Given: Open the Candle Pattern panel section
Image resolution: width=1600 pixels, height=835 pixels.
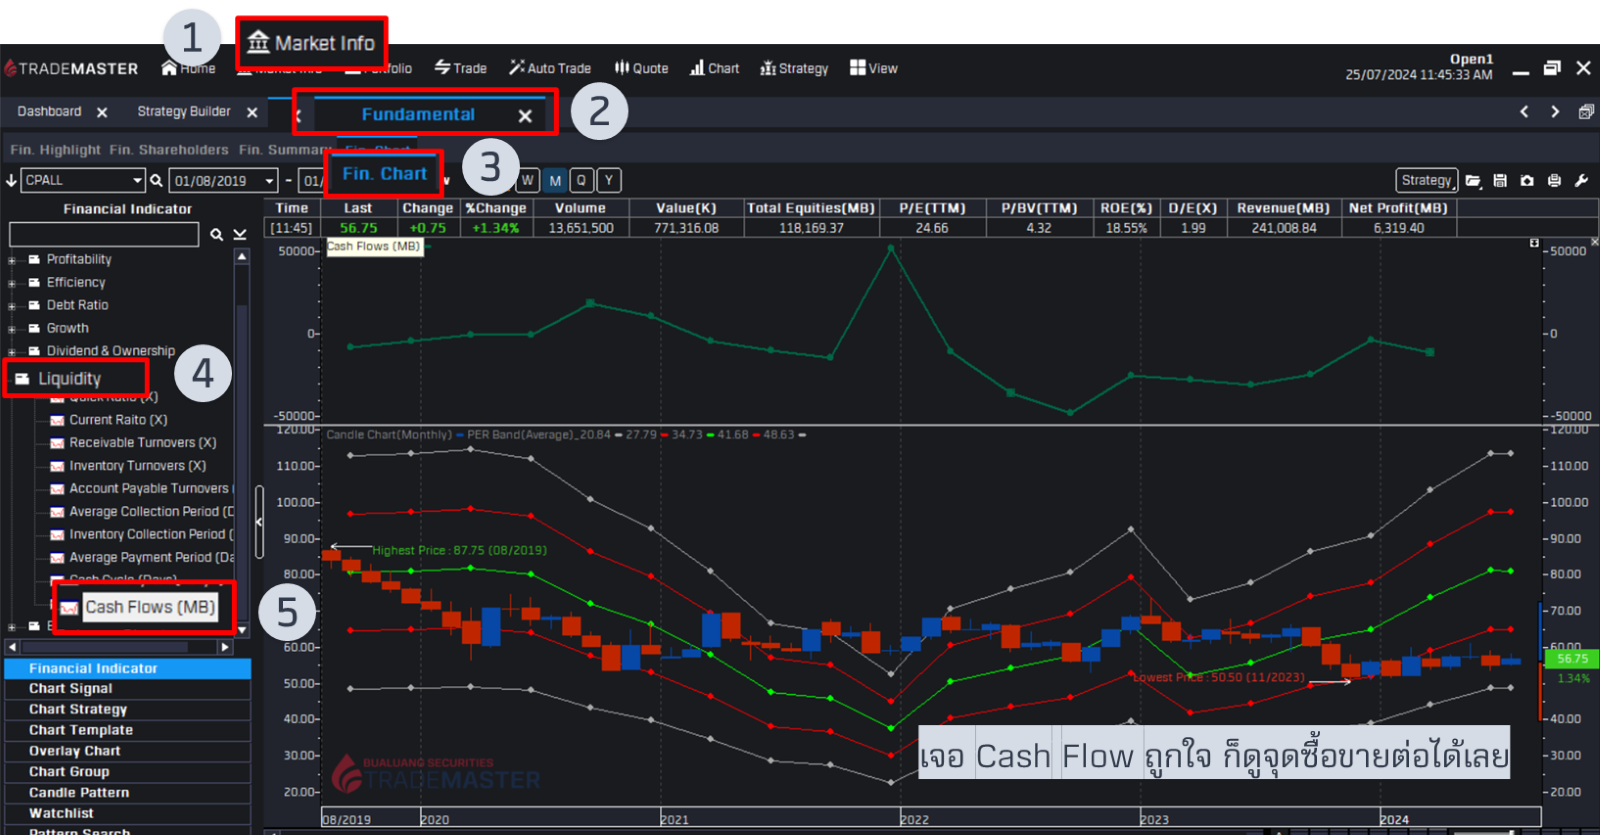Looking at the screenshot, I should point(127,793).
